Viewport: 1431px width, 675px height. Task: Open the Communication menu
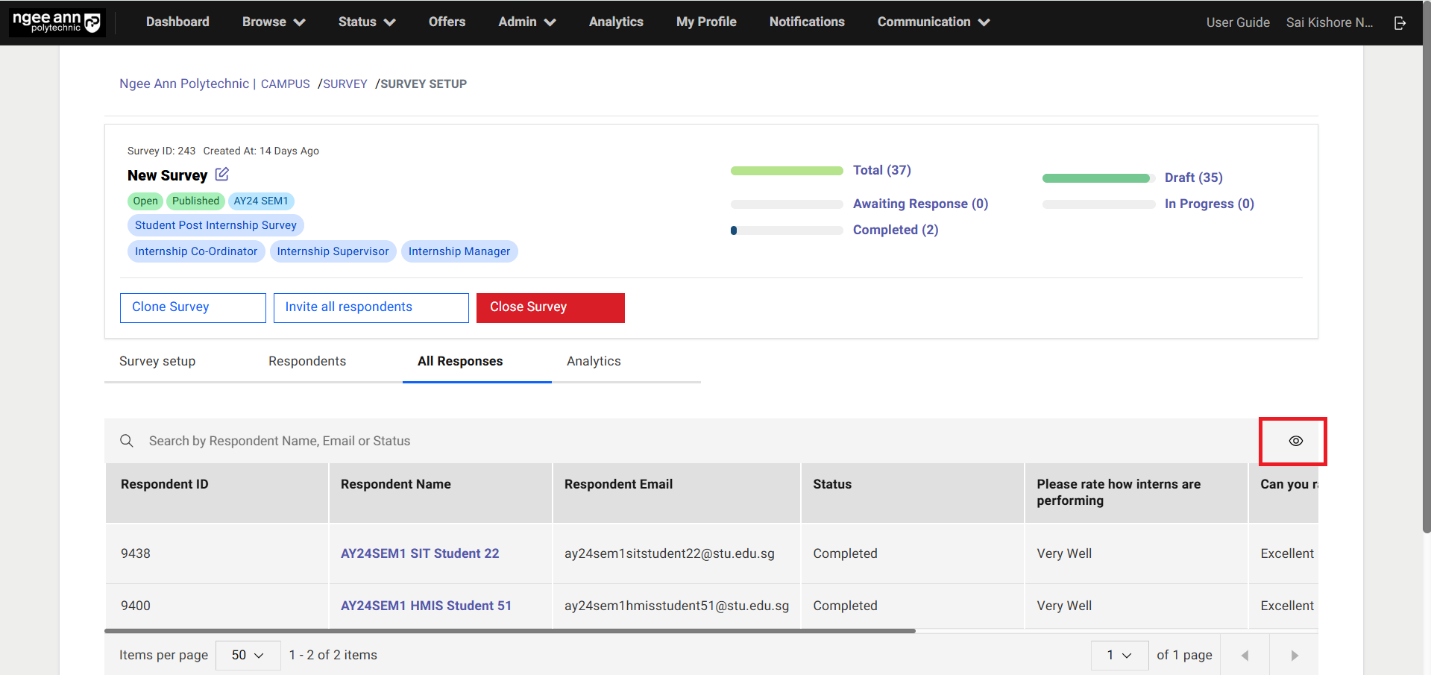click(x=933, y=22)
